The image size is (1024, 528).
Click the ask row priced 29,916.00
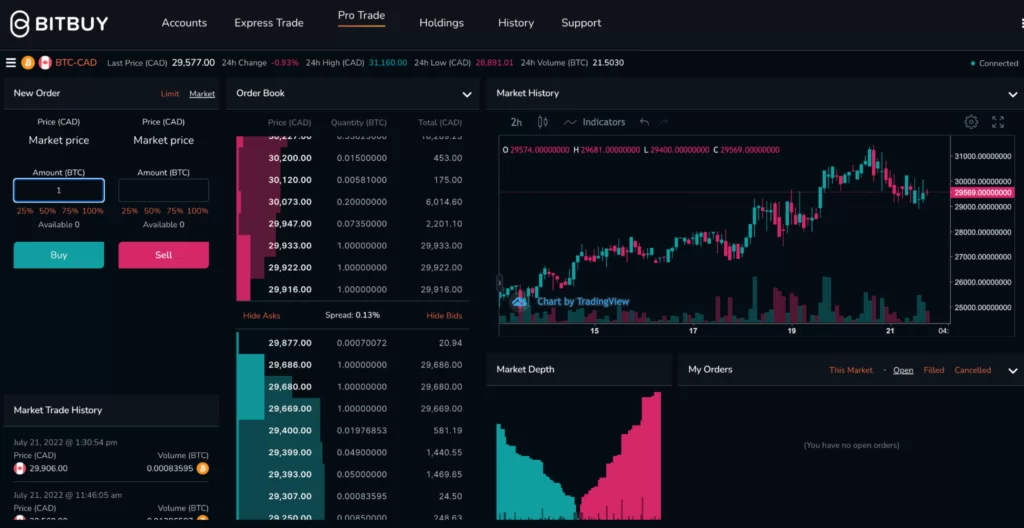(352, 289)
